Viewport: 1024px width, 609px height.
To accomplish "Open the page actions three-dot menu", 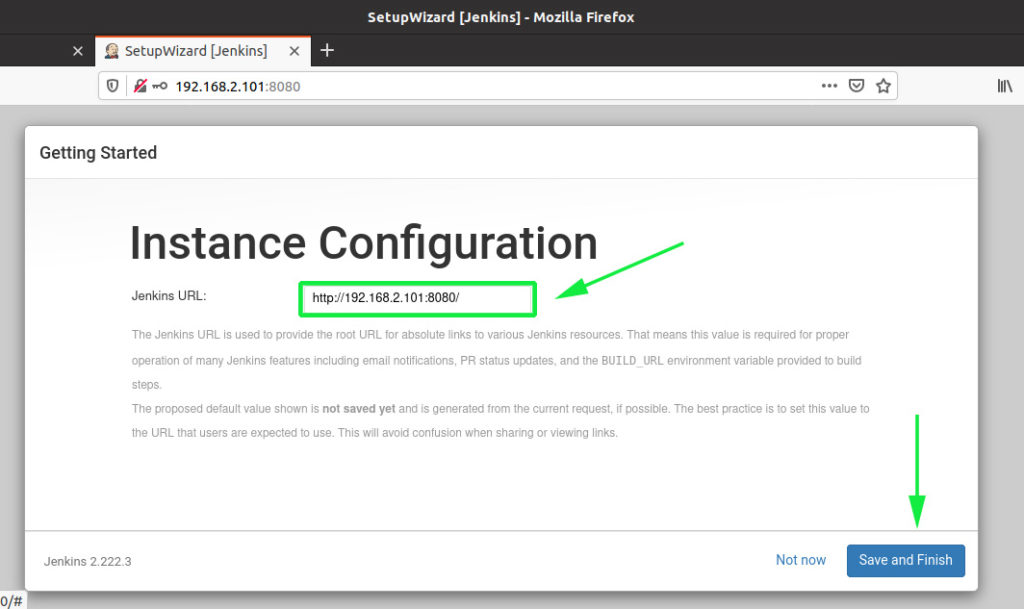I will pos(829,86).
